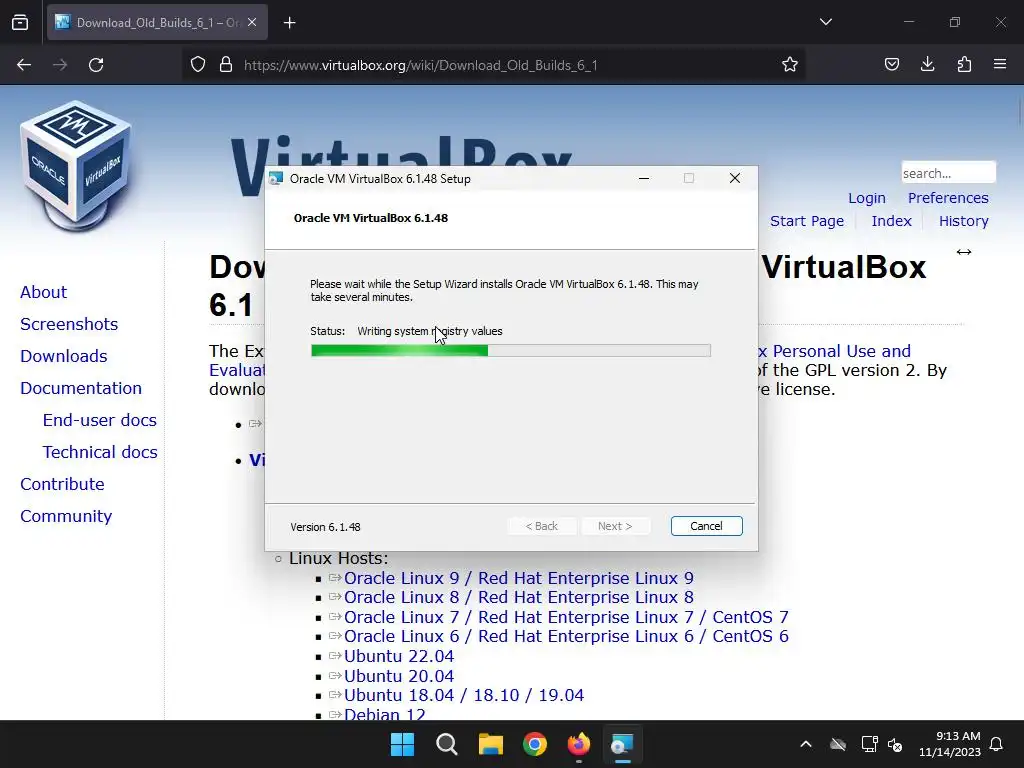Screen dimensions: 1024x768
Task: Open the muted volume tray icon
Action: (x=895, y=744)
